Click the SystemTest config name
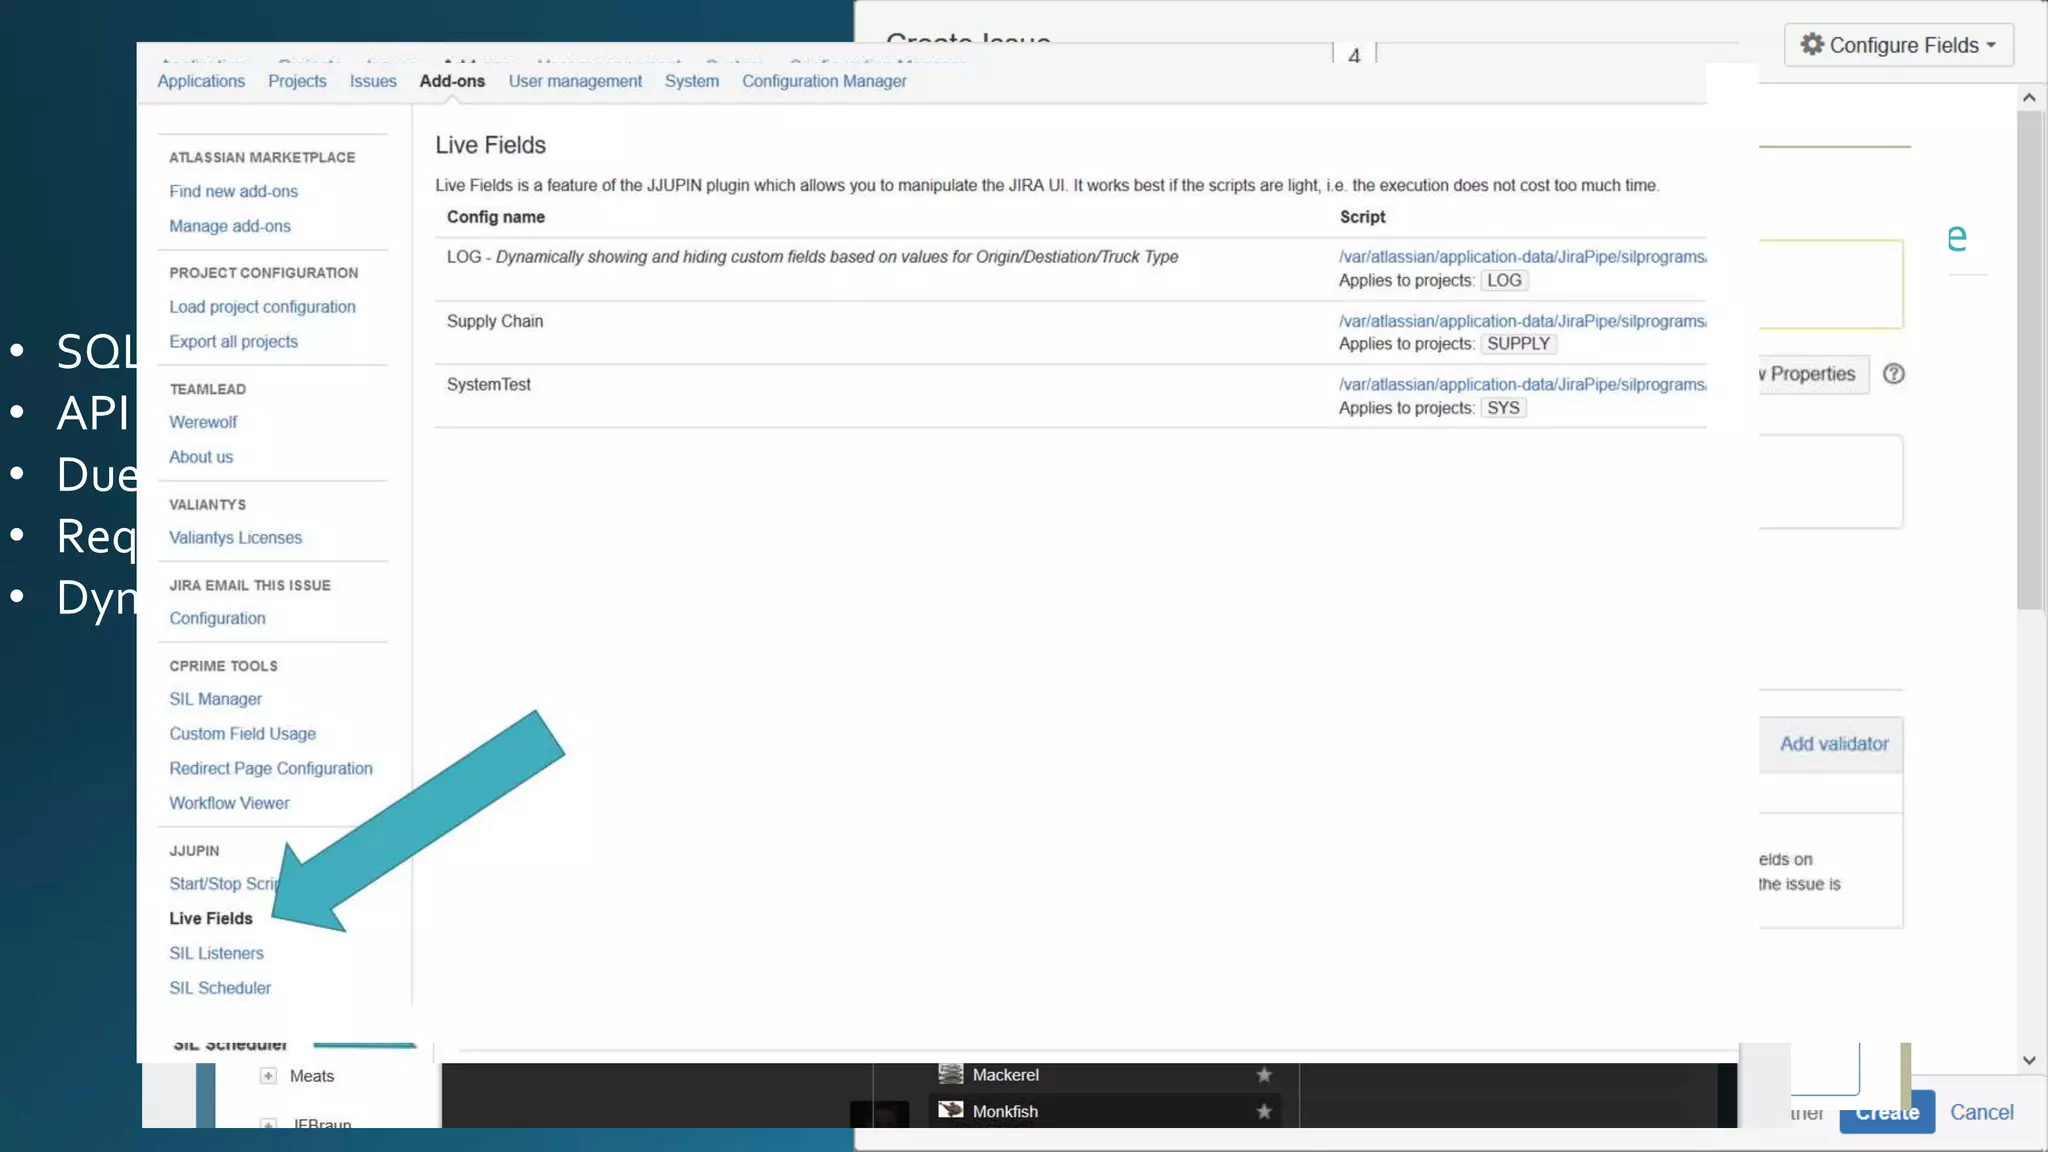Viewport: 2048px width, 1152px height. coord(489,384)
